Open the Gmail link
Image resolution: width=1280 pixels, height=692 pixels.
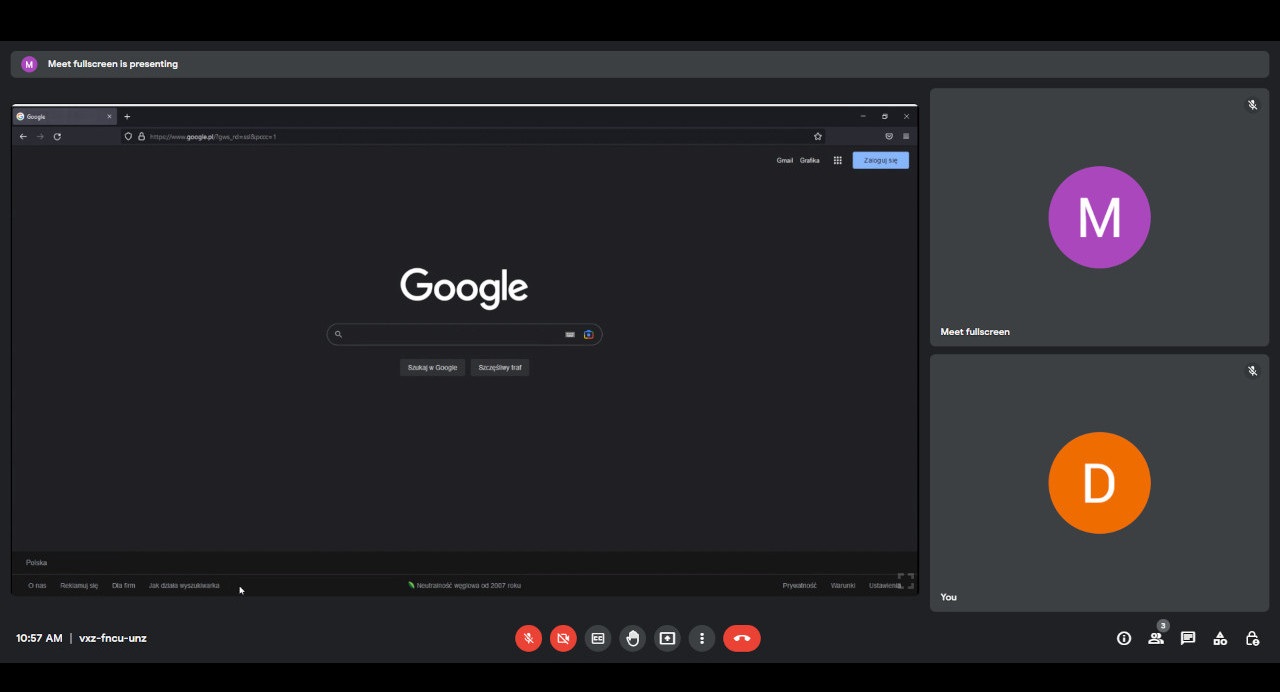pos(785,160)
